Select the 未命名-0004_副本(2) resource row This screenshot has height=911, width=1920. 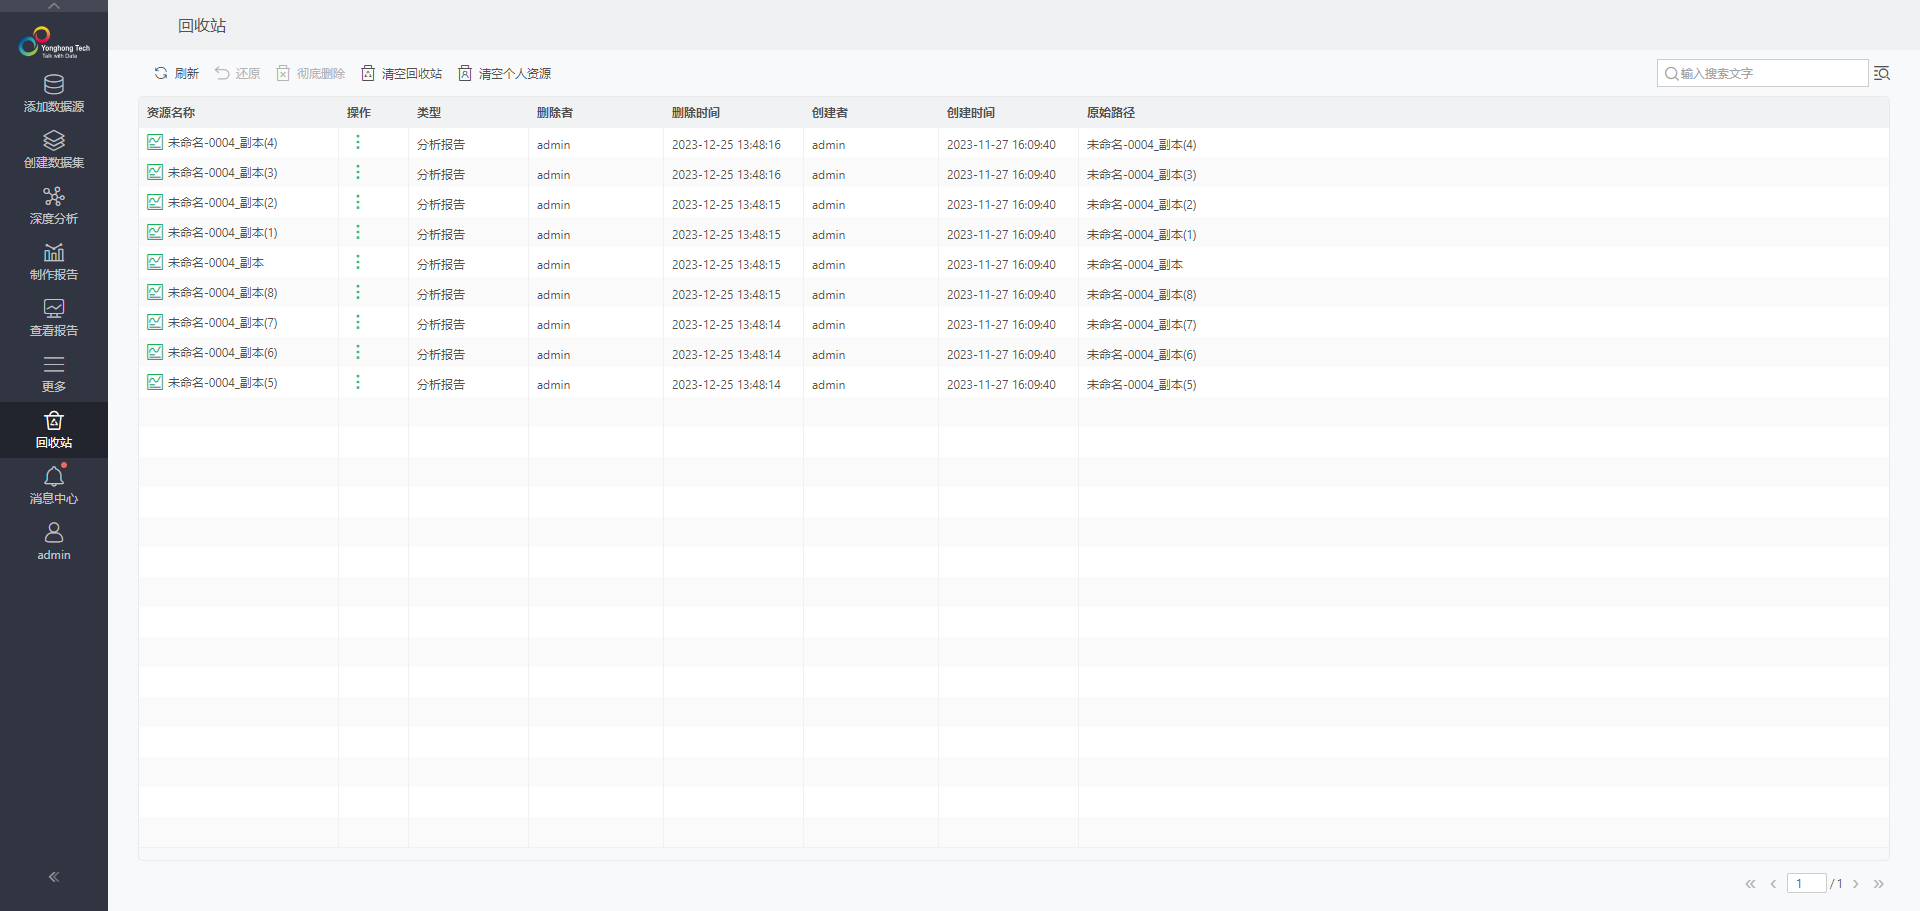[222, 203]
